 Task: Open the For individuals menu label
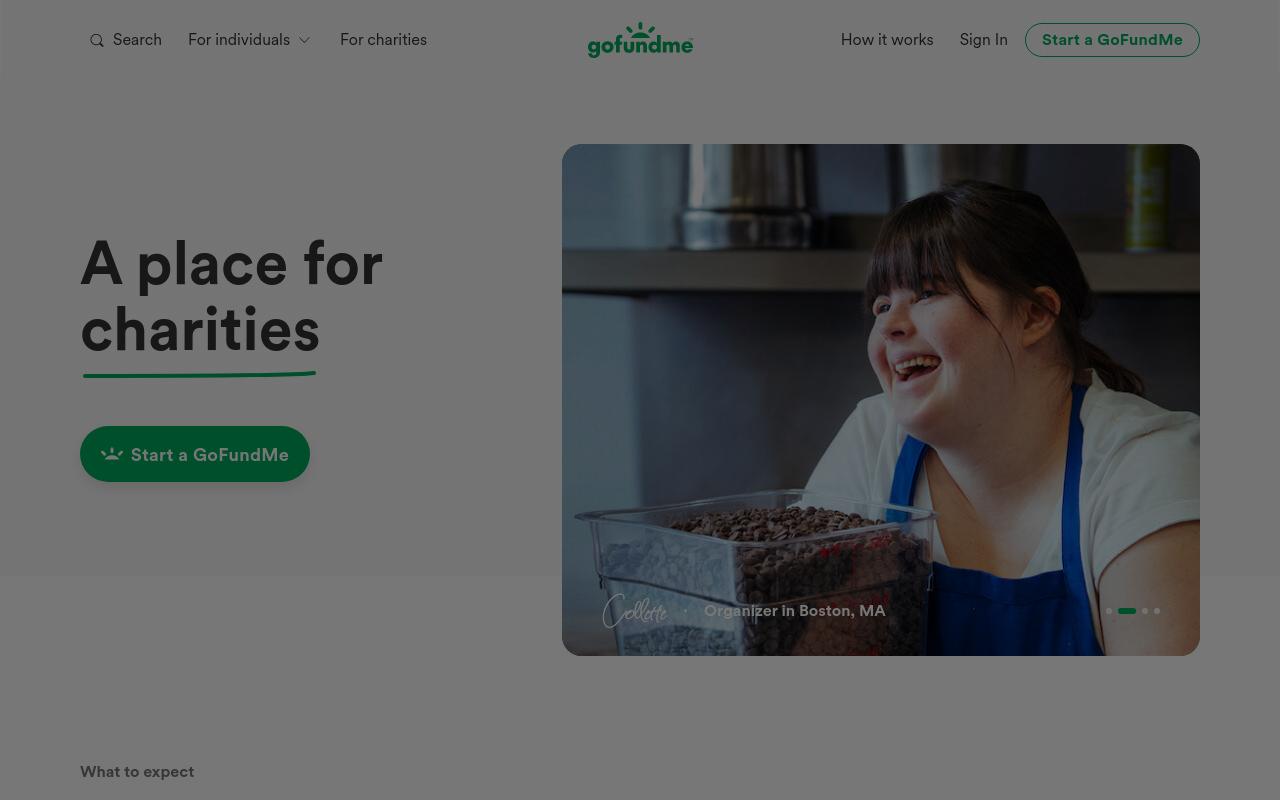tap(239, 40)
